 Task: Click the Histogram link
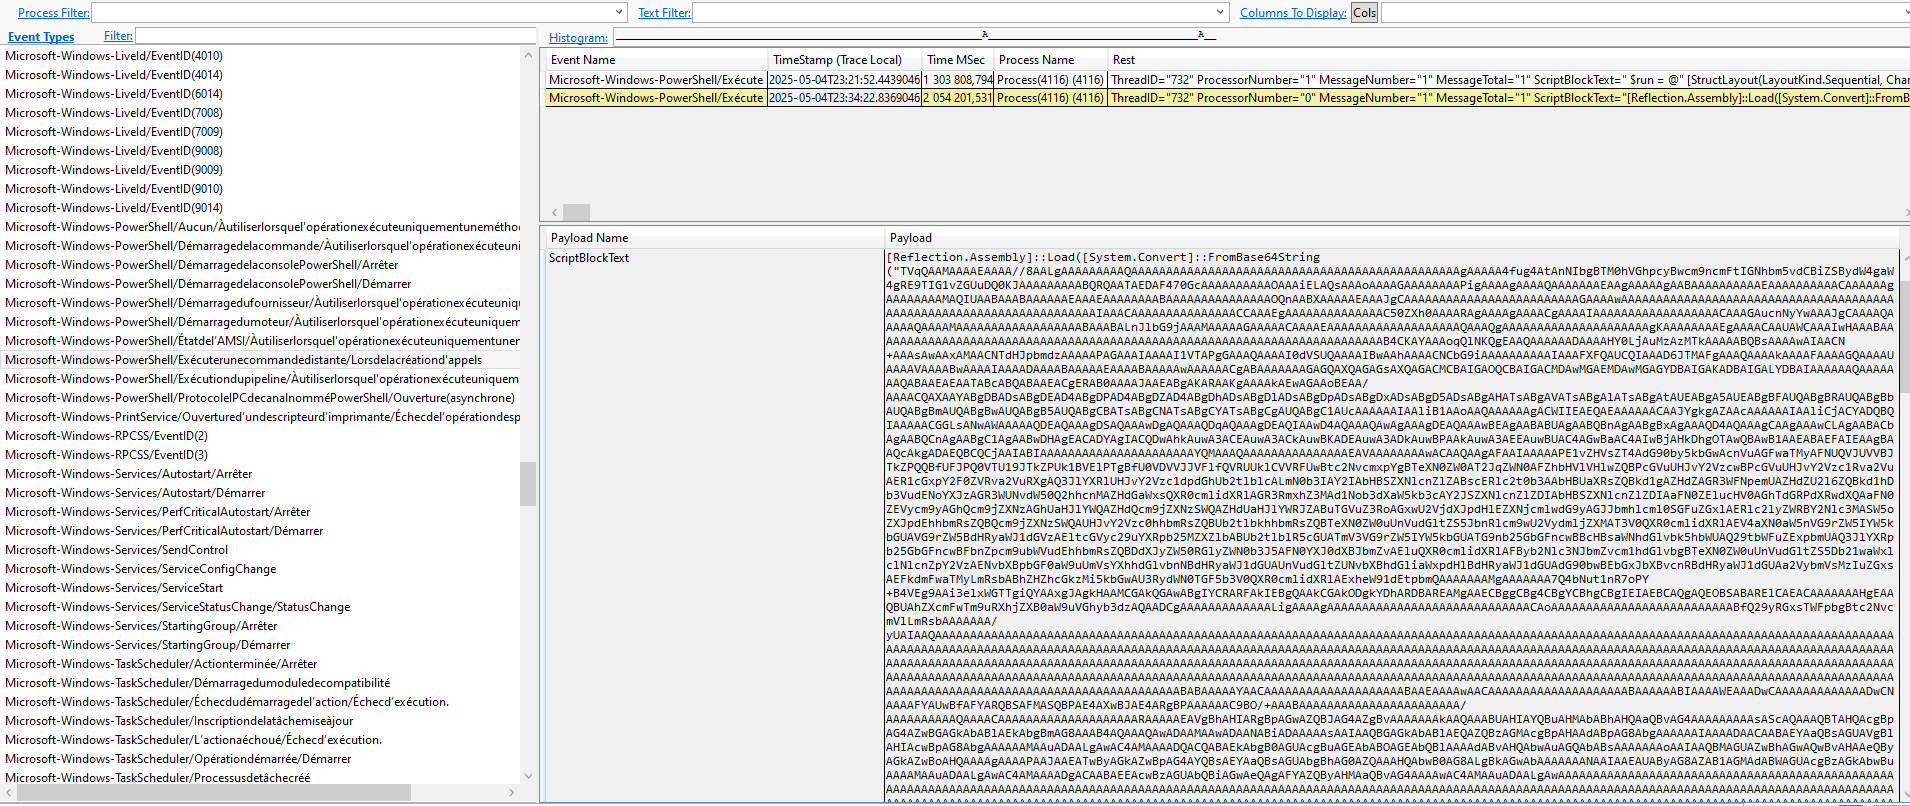pos(578,38)
